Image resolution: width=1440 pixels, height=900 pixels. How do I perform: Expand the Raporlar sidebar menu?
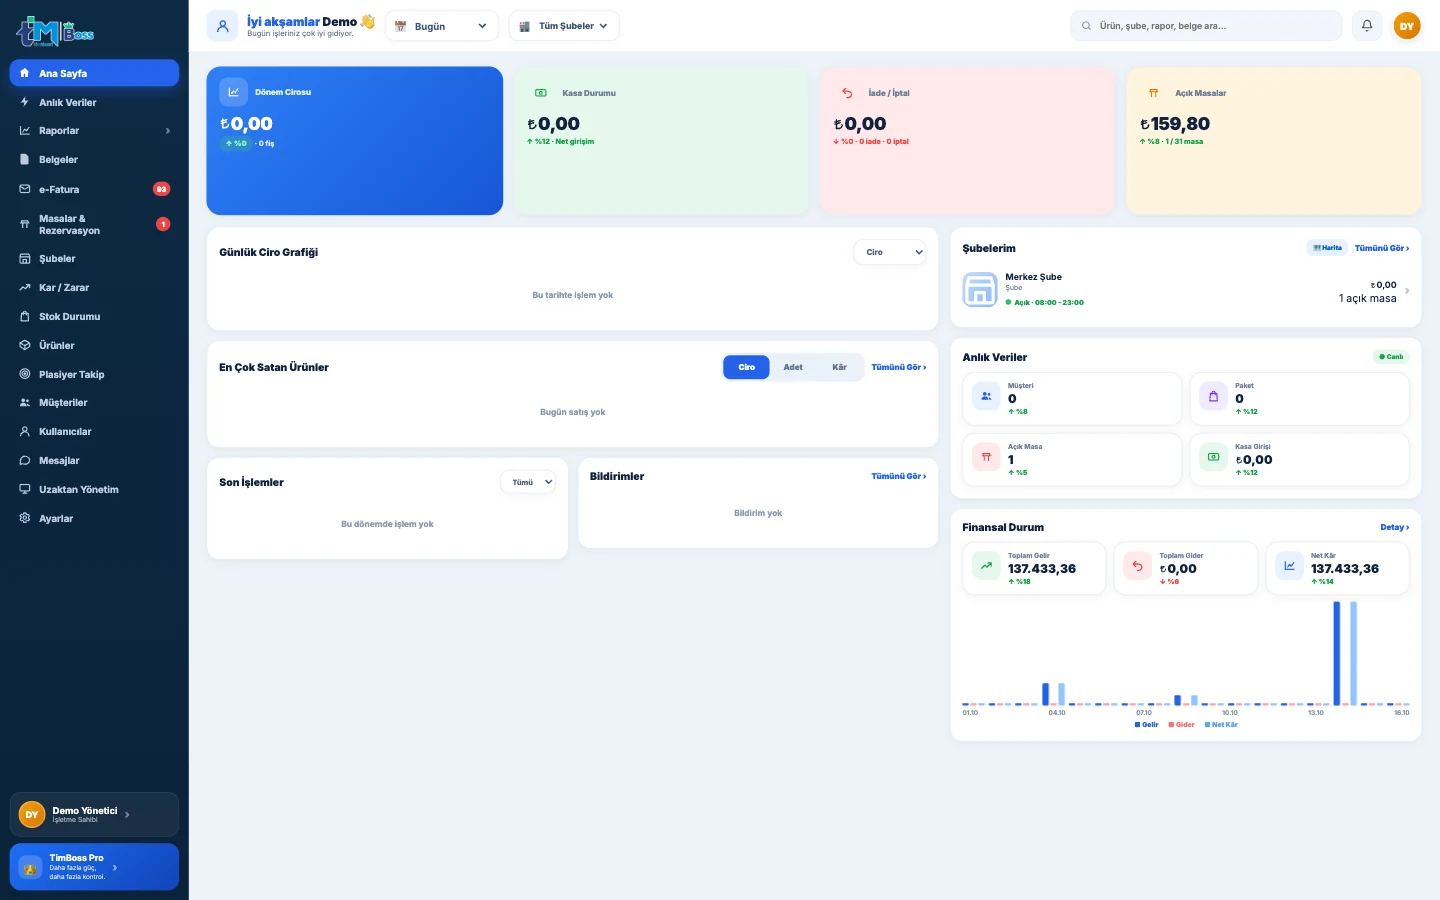pyautogui.click(x=94, y=131)
